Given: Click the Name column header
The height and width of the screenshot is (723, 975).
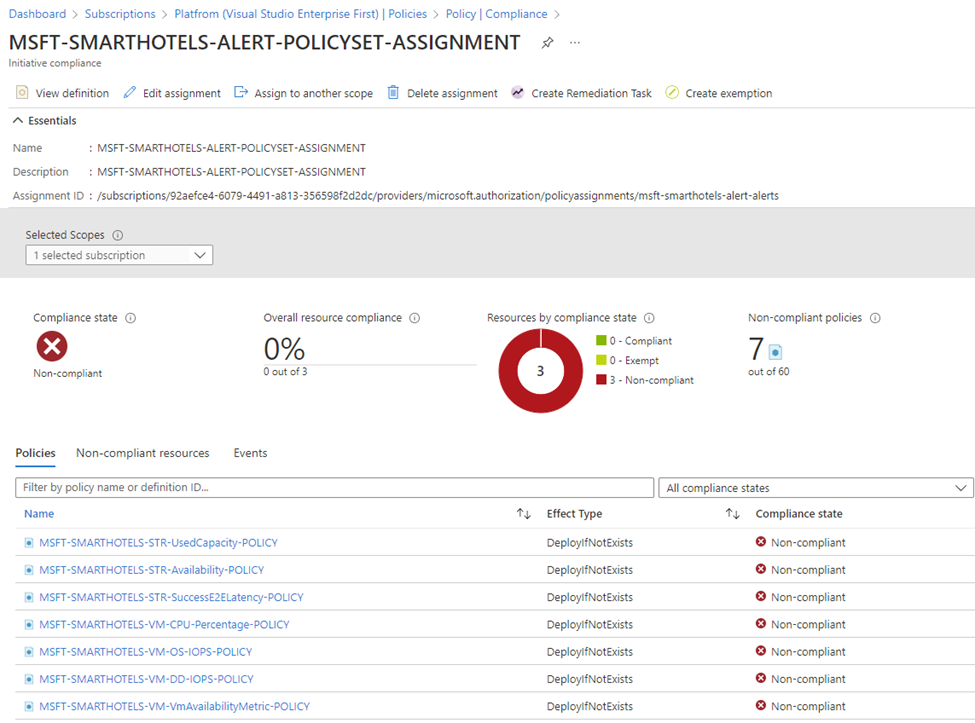Looking at the screenshot, I should click(x=39, y=514).
